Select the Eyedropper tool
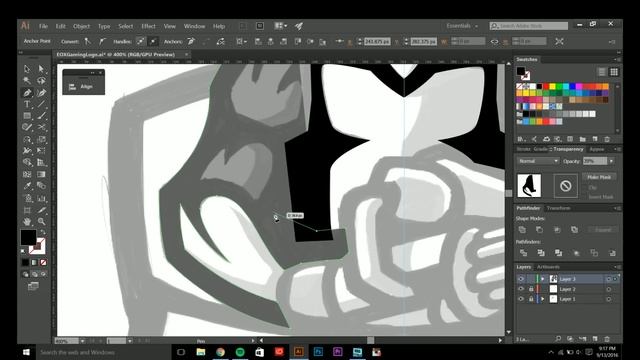The height and width of the screenshot is (360, 640). coord(27,186)
